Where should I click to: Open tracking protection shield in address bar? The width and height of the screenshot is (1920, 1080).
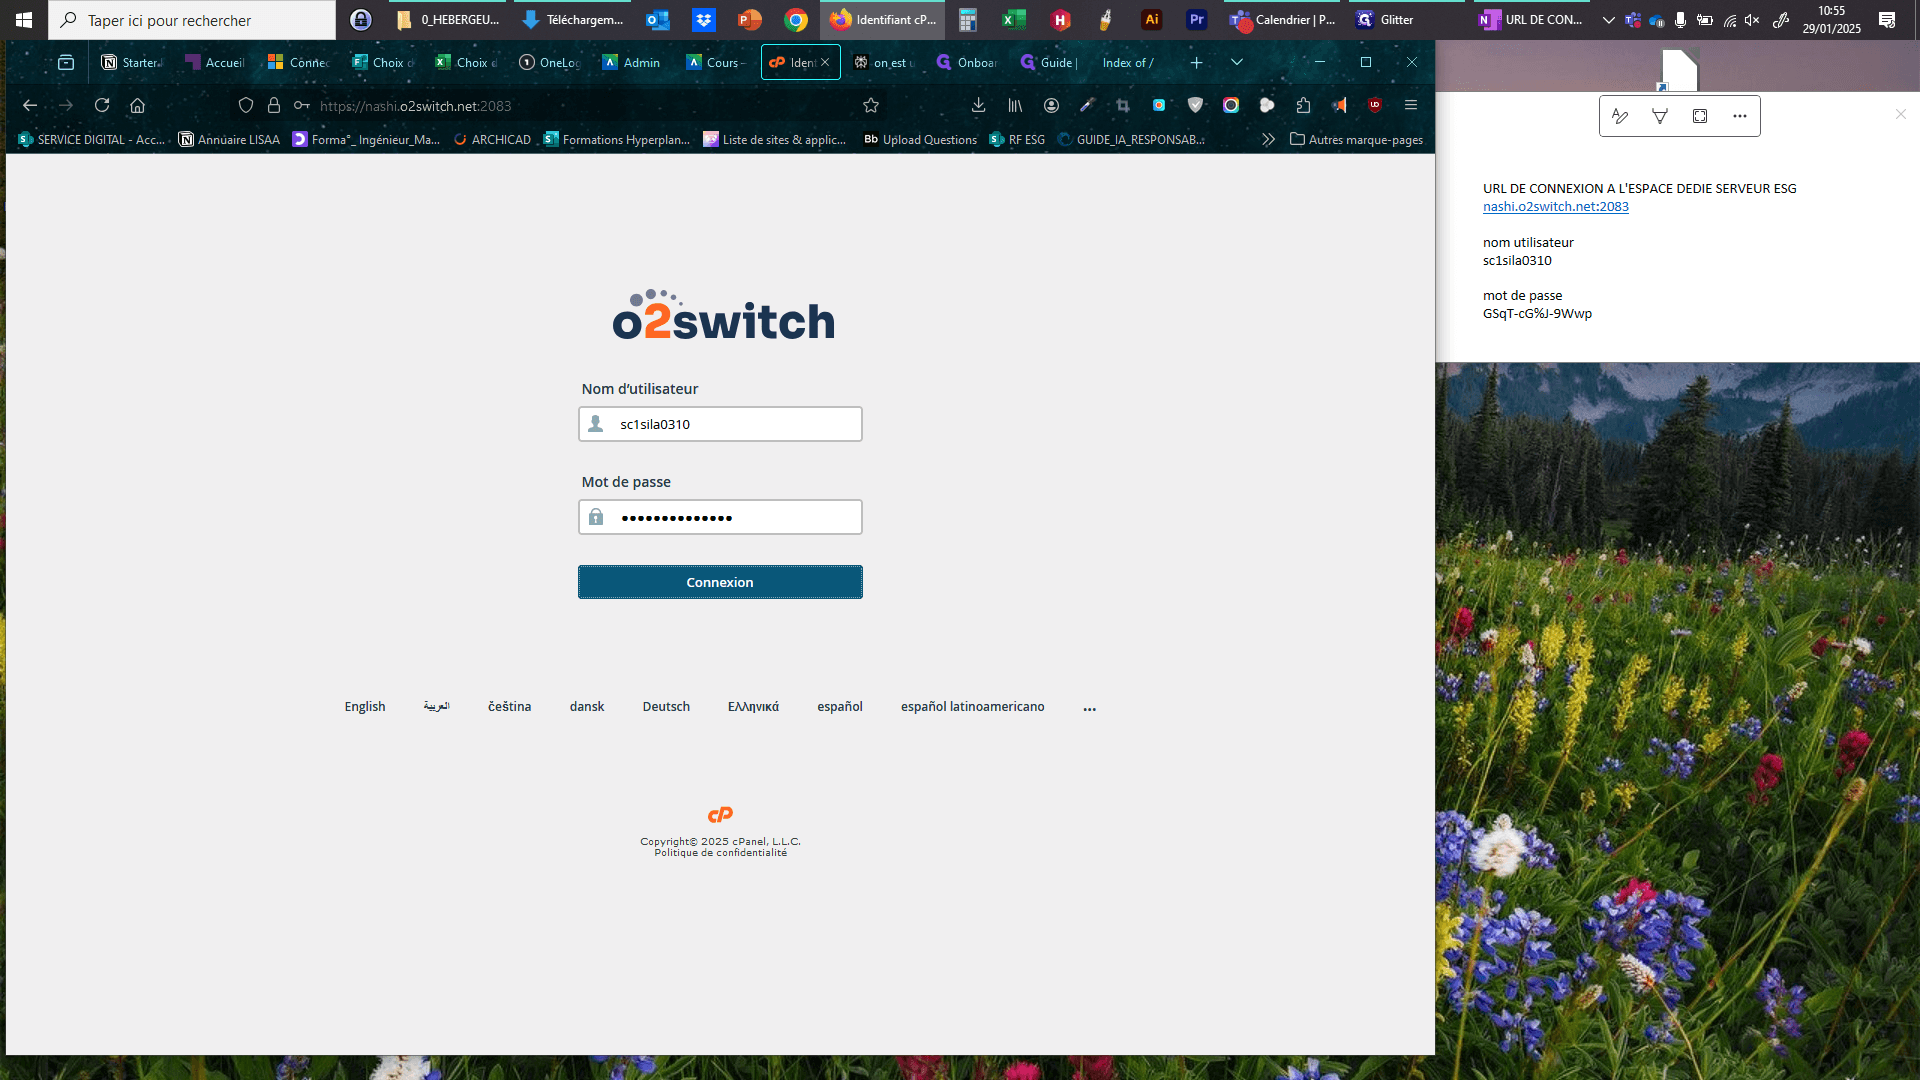click(x=246, y=105)
